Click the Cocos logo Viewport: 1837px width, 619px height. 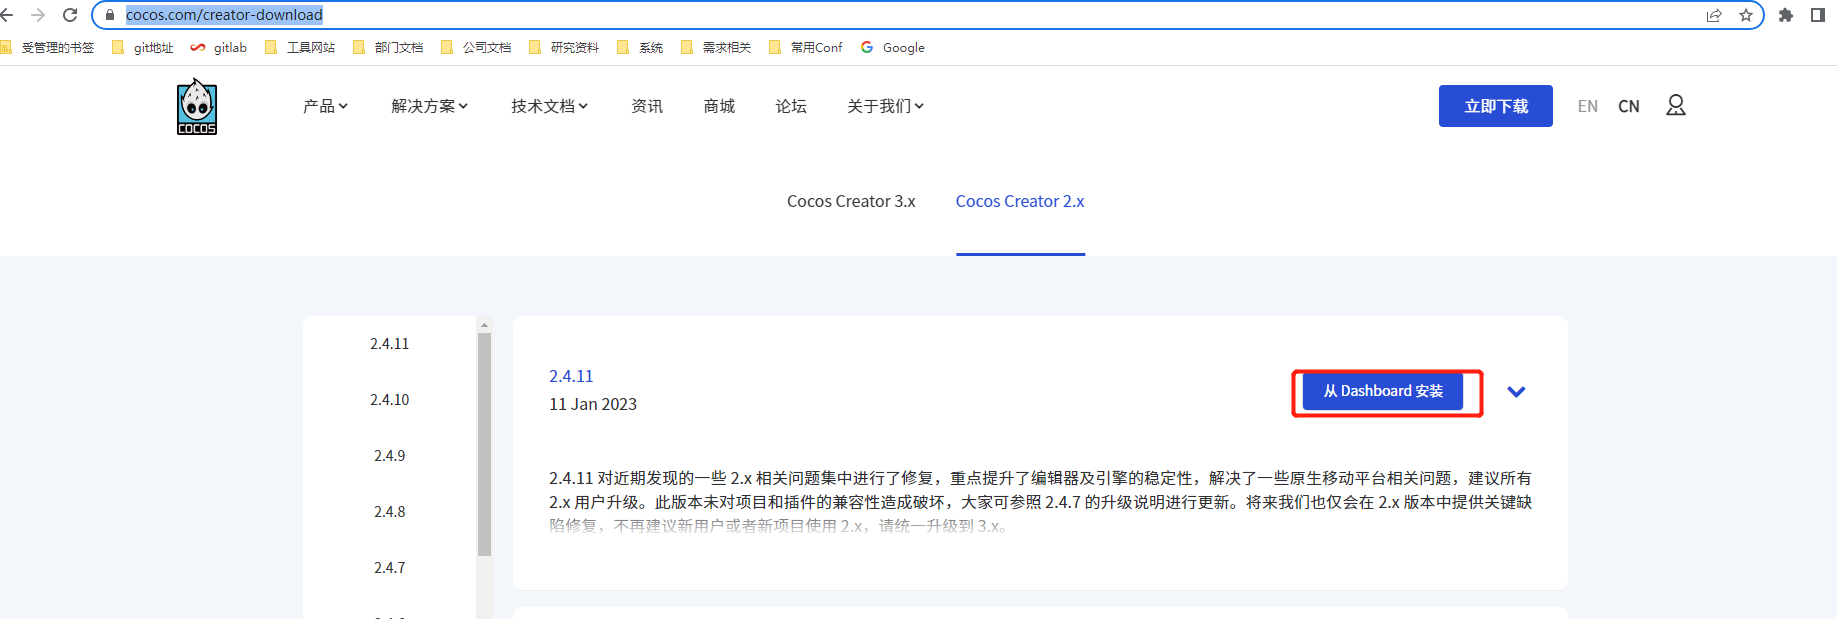point(197,106)
